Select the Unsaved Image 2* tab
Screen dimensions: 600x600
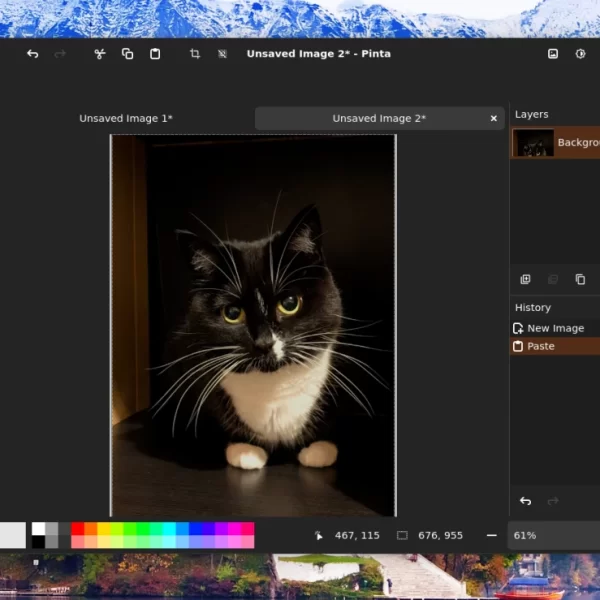pyautogui.click(x=379, y=119)
